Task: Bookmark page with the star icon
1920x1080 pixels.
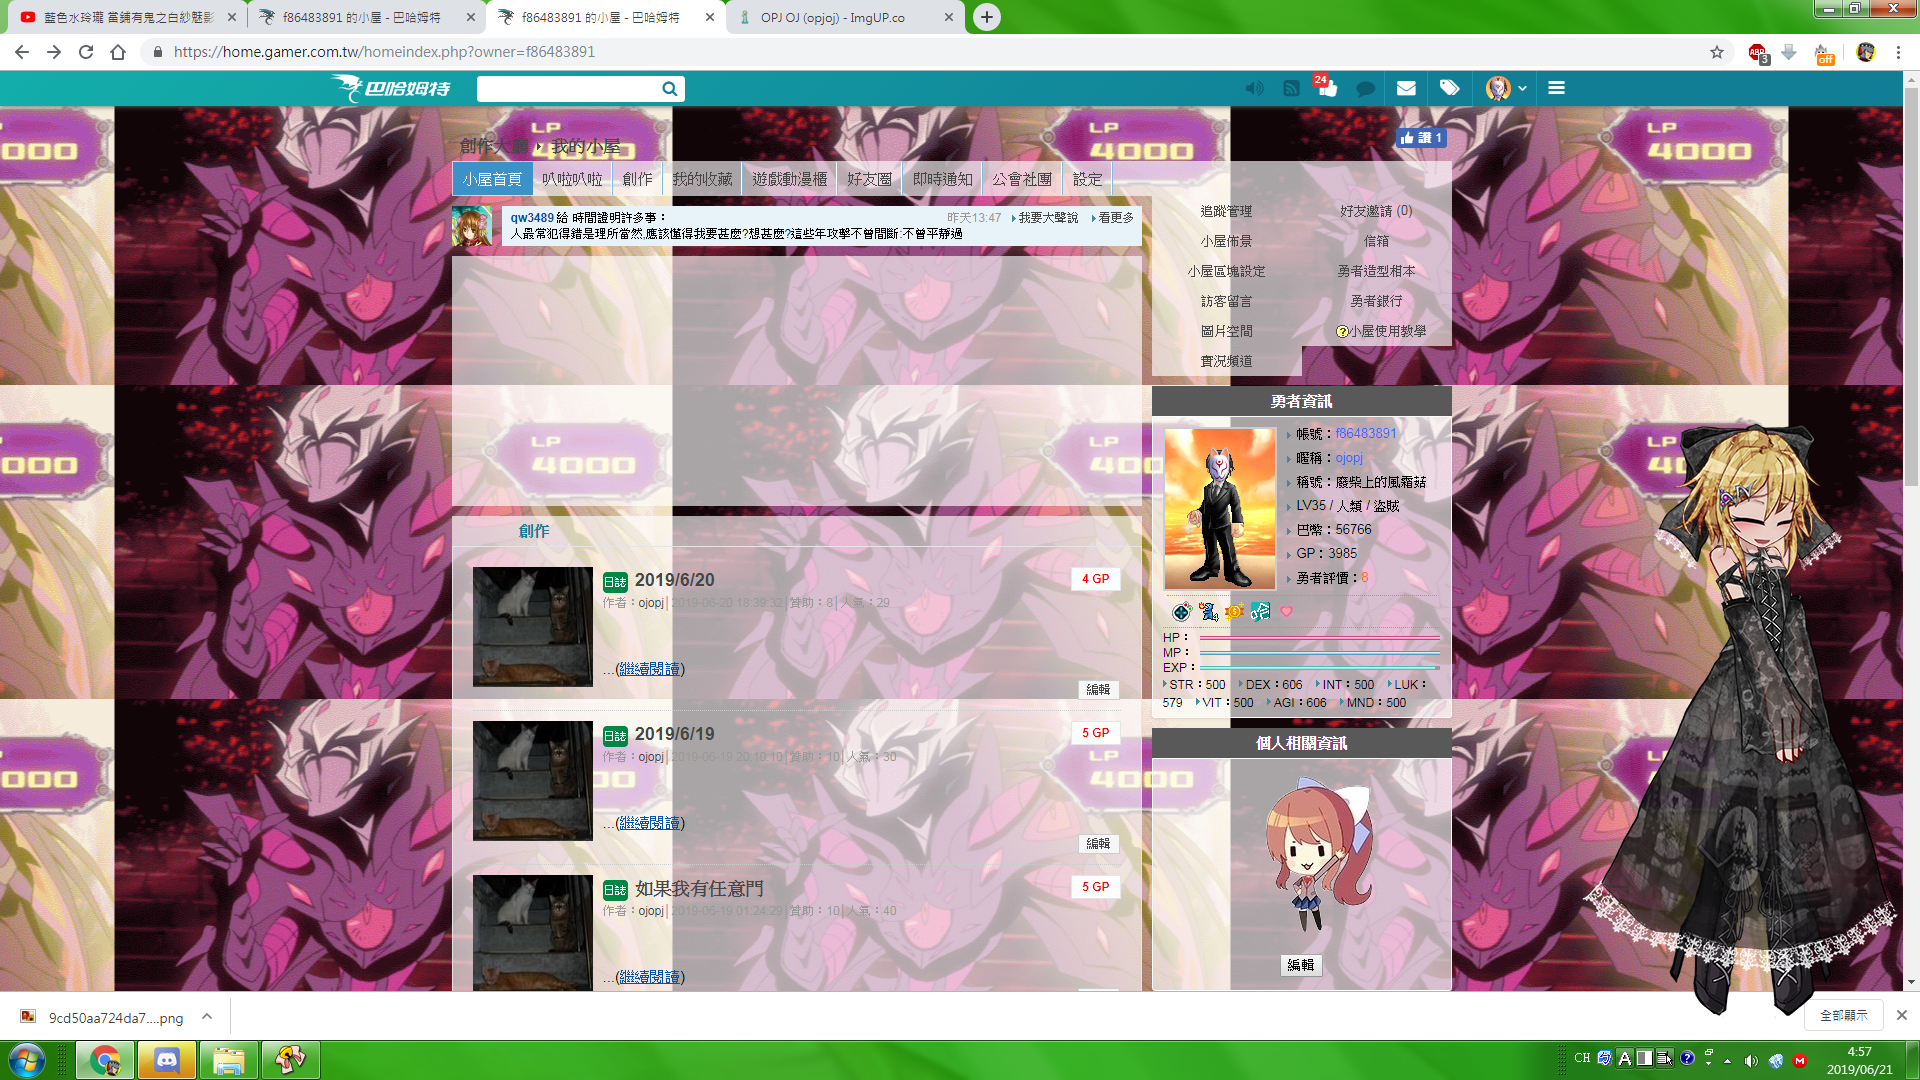Action: pyautogui.click(x=1716, y=52)
